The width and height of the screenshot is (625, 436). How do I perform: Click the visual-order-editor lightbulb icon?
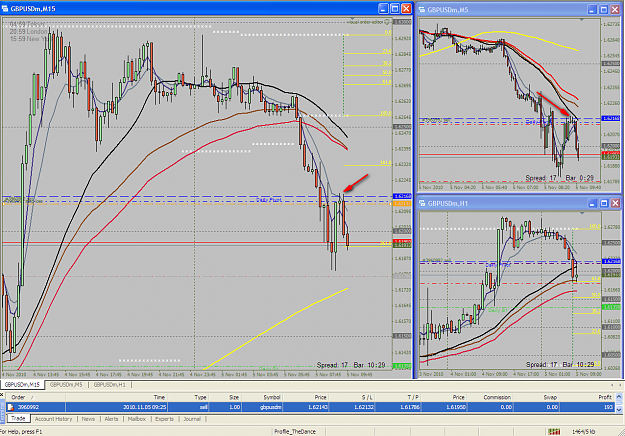387,22
